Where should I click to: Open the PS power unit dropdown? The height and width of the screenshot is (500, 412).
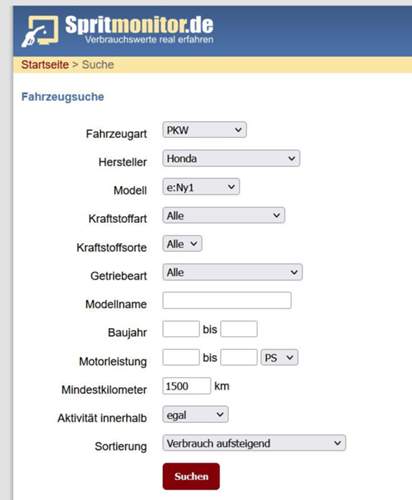click(279, 357)
